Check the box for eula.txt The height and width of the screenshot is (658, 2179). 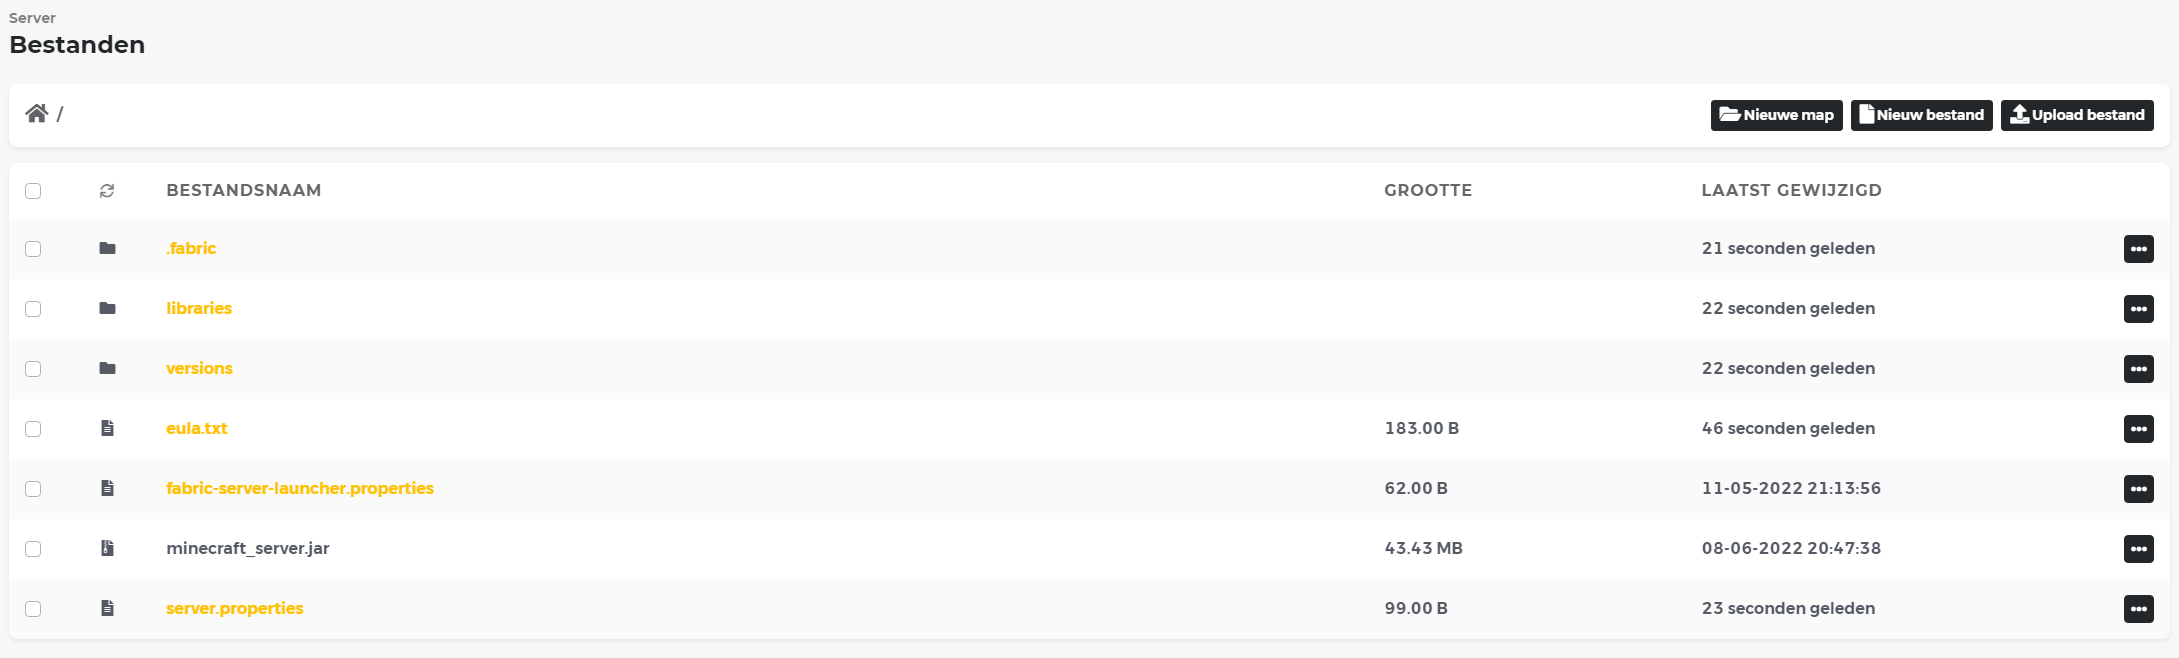[33, 429]
